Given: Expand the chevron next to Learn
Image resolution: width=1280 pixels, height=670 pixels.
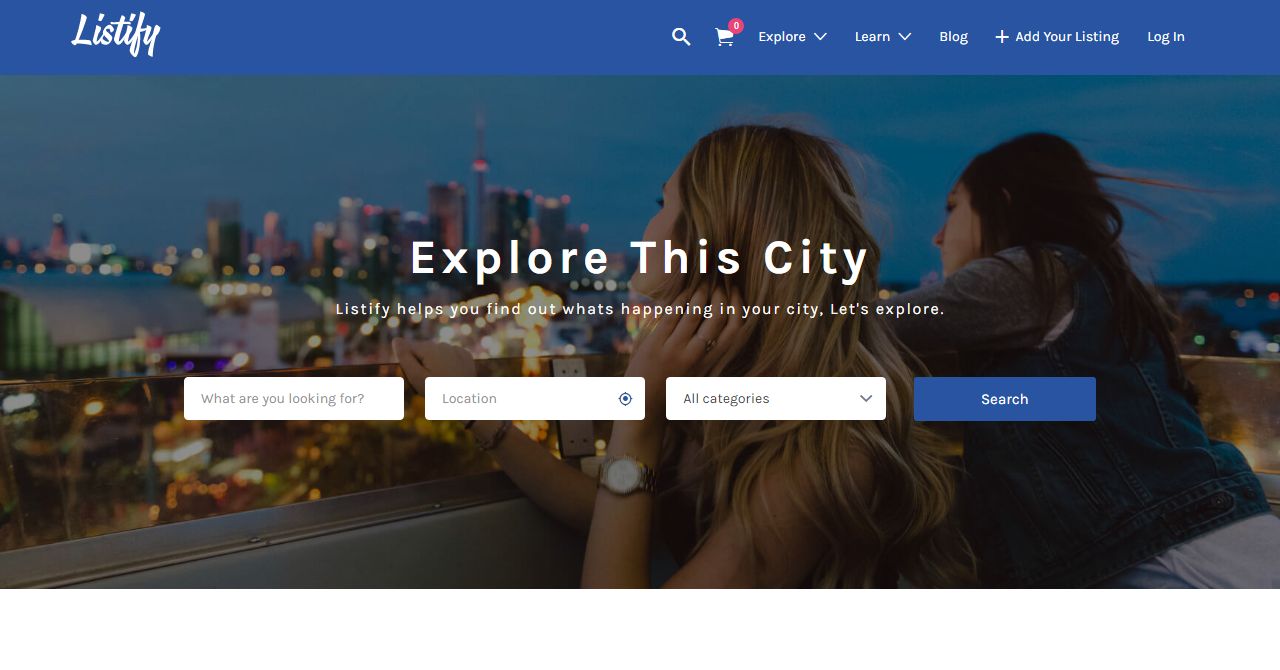Looking at the screenshot, I should point(905,37).
